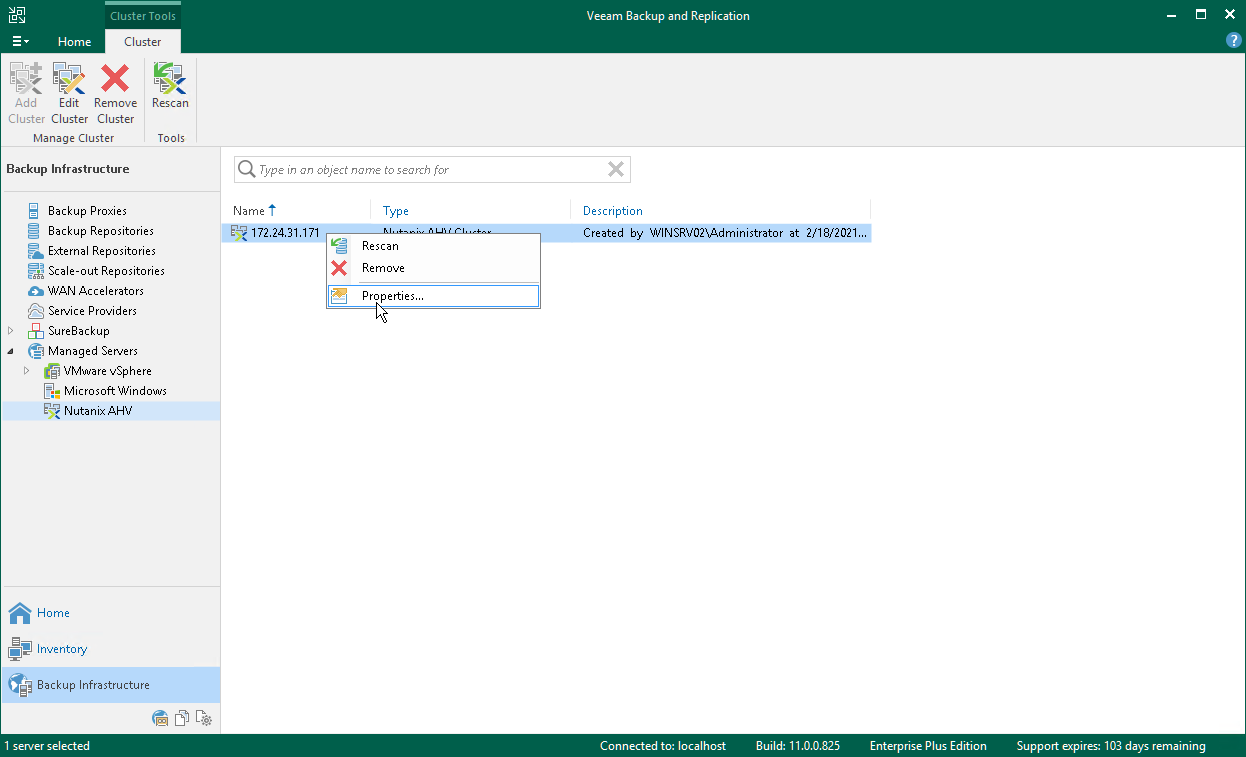Click "1 server selected" in status bar
Viewport: 1246px width, 757px height.
point(47,746)
